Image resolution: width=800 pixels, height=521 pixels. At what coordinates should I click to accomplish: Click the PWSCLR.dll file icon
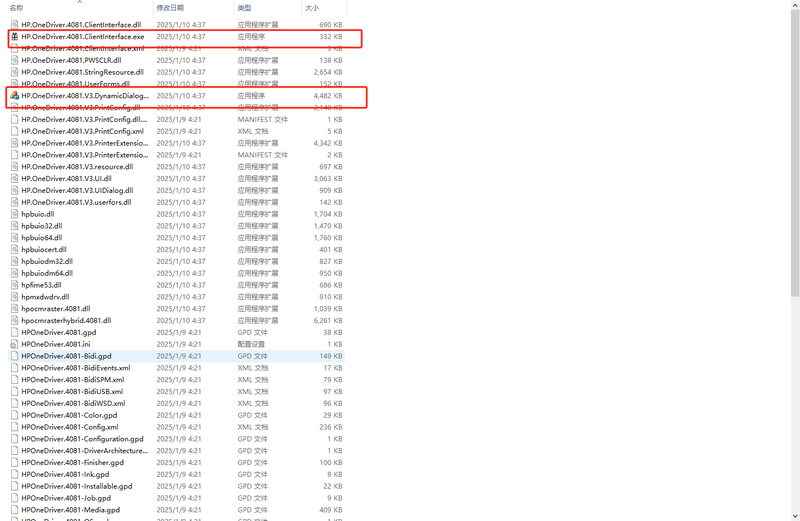(x=14, y=60)
